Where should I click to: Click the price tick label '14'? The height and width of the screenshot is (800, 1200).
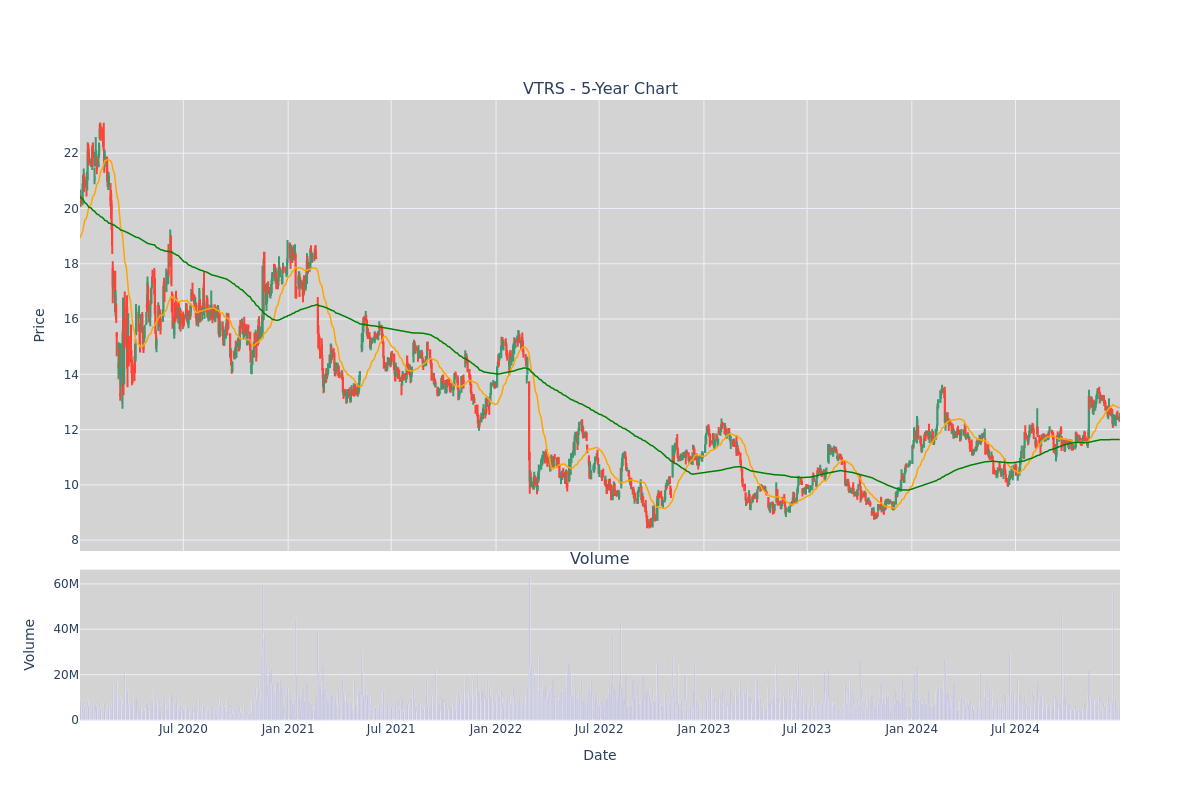71,374
